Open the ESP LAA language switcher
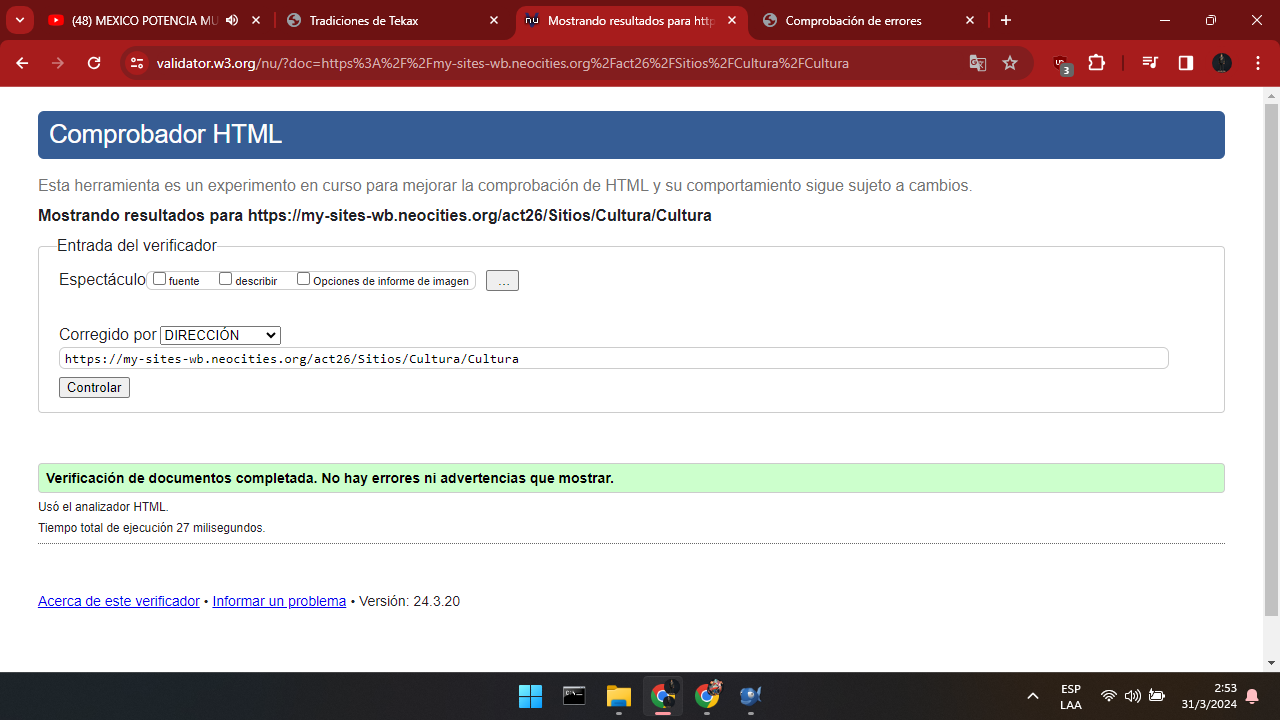This screenshot has height=720, width=1280. click(1071, 697)
